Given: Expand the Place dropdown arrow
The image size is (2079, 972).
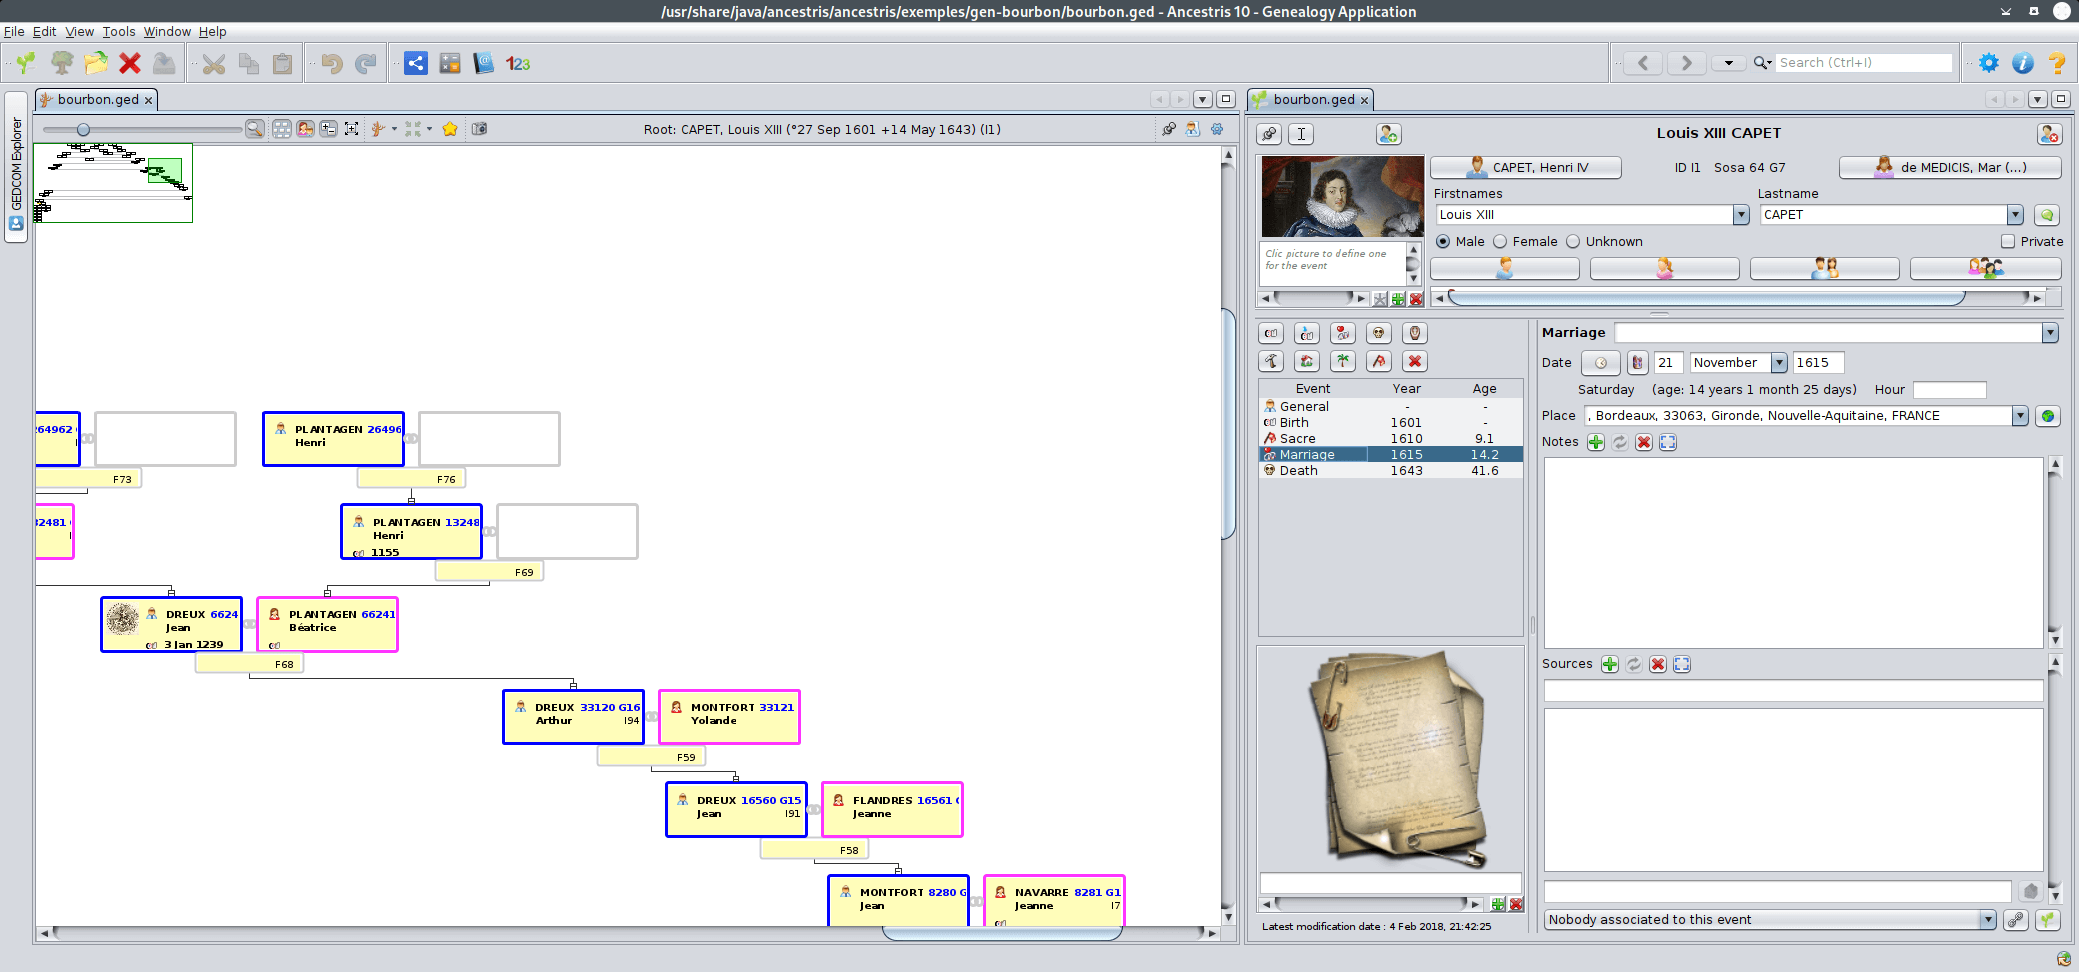Looking at the screenshot, I should 2020,416.
